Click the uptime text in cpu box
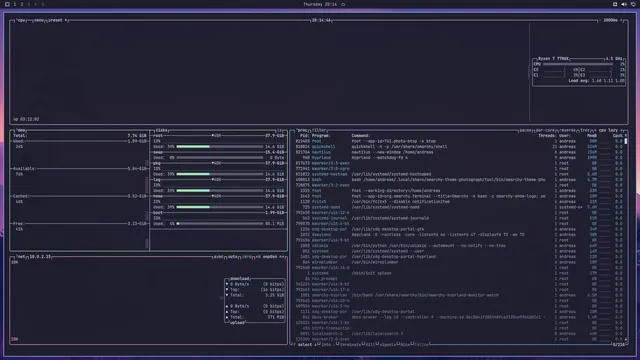The image size is (640, 360). point(26,119)
